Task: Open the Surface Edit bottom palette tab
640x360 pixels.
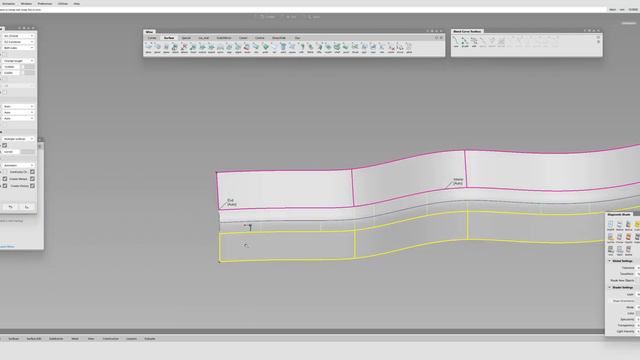Action: click(34, 339)
